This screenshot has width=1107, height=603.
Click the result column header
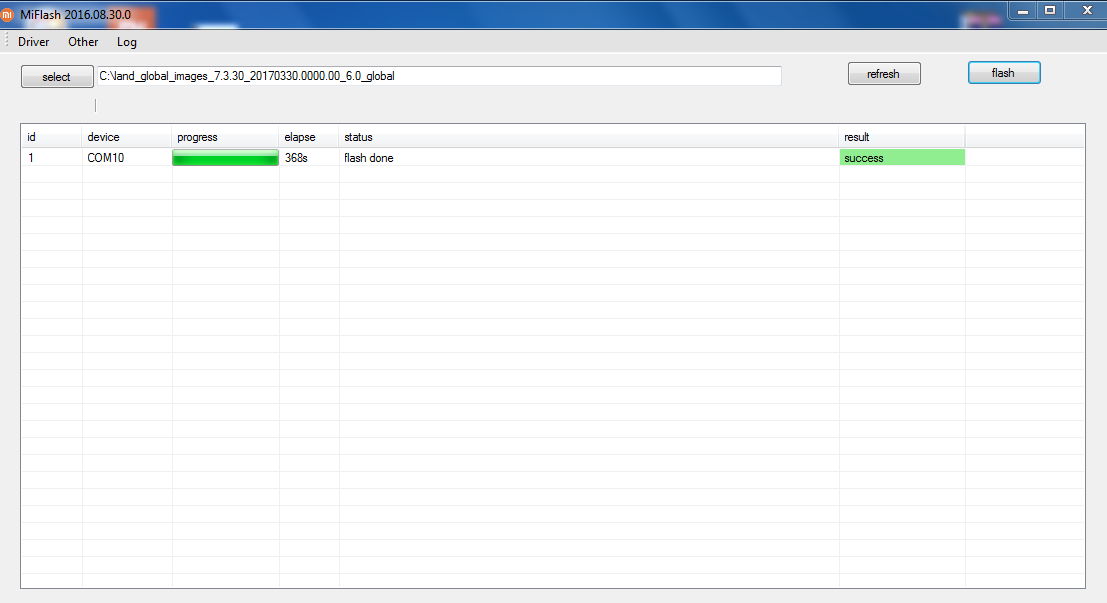pyautogui.click(x=901, y=137)
